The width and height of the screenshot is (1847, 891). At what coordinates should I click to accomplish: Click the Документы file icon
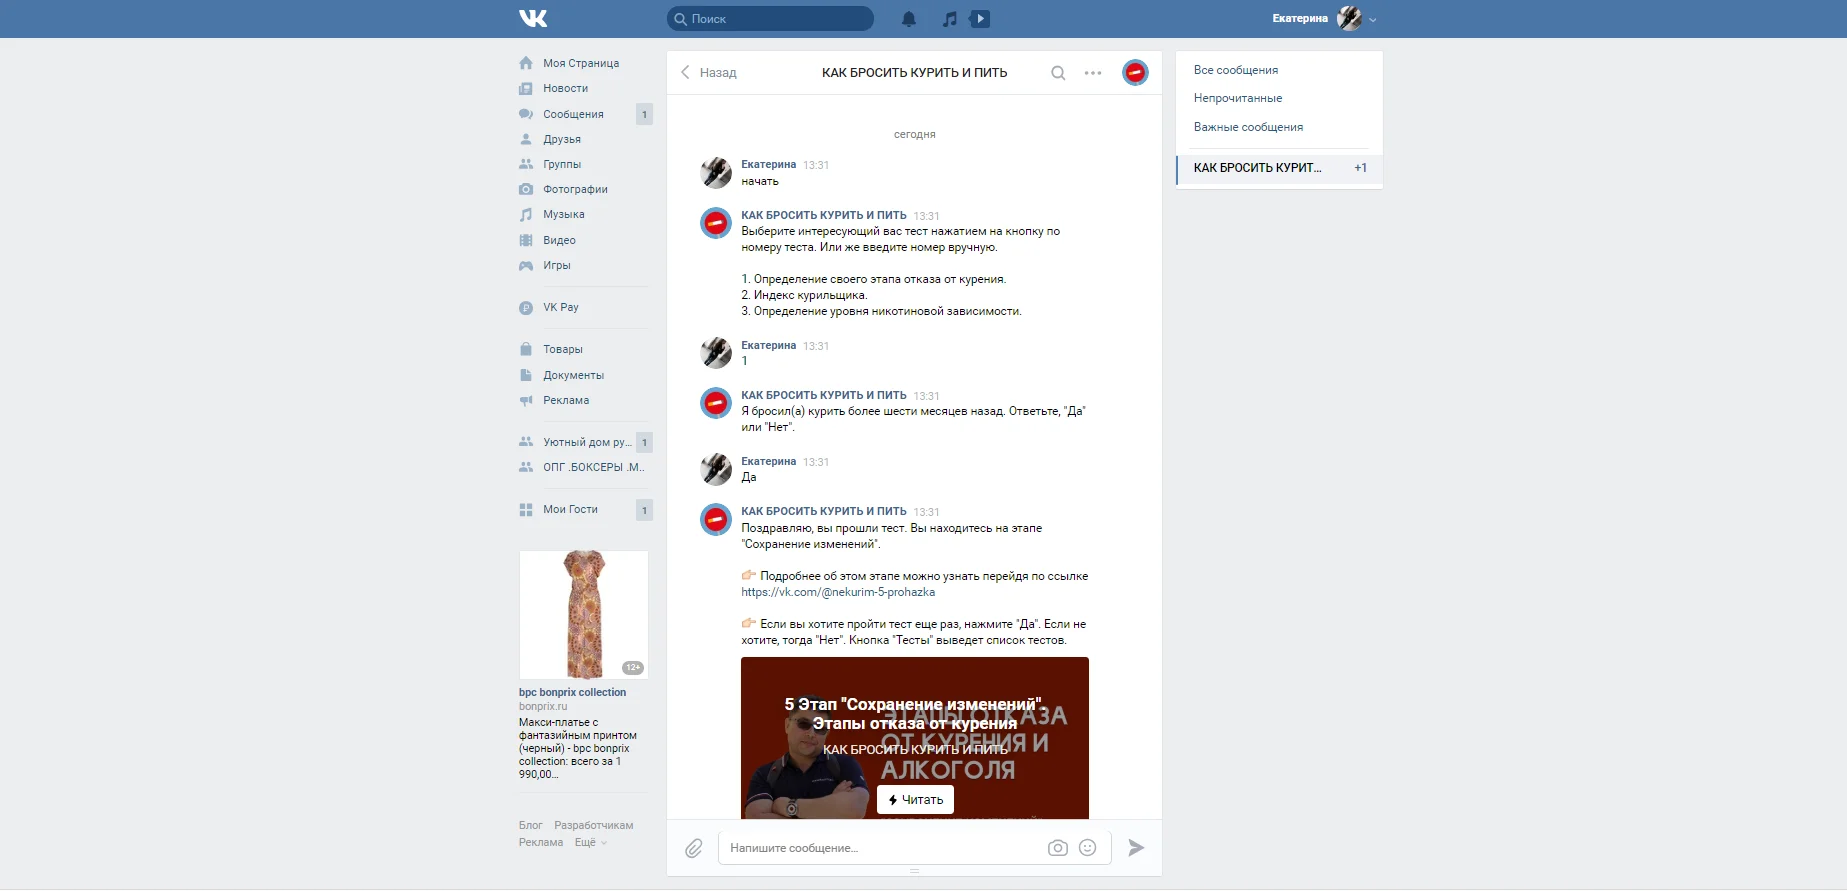coord(526,375)
